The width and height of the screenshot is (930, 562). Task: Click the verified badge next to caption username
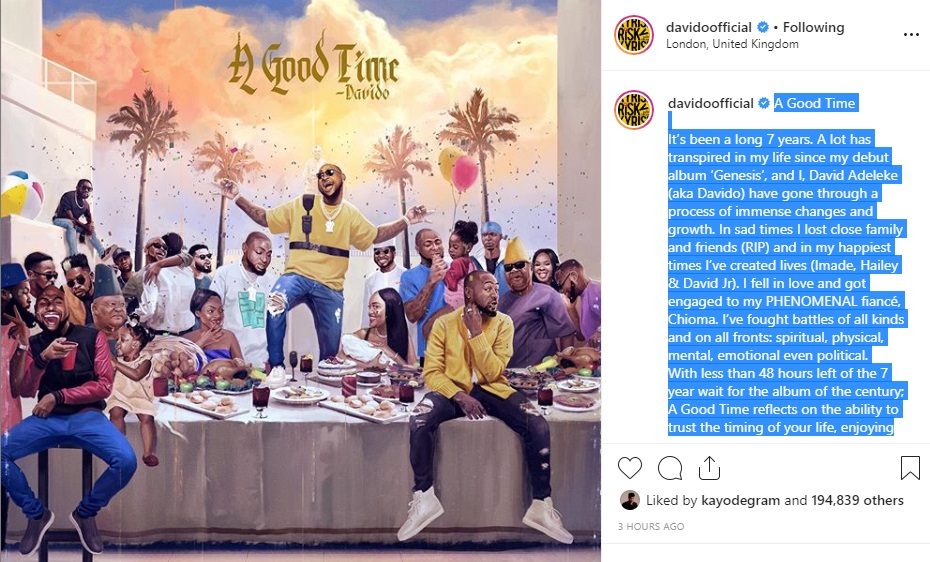764,103
